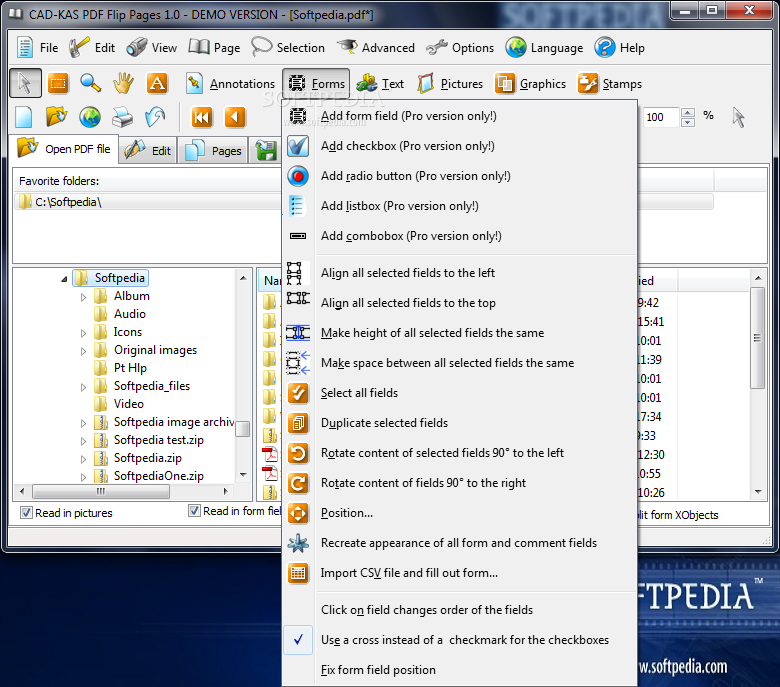Click the globe web icon in toolbar
The image size is (780, 687).
point(90,117)
